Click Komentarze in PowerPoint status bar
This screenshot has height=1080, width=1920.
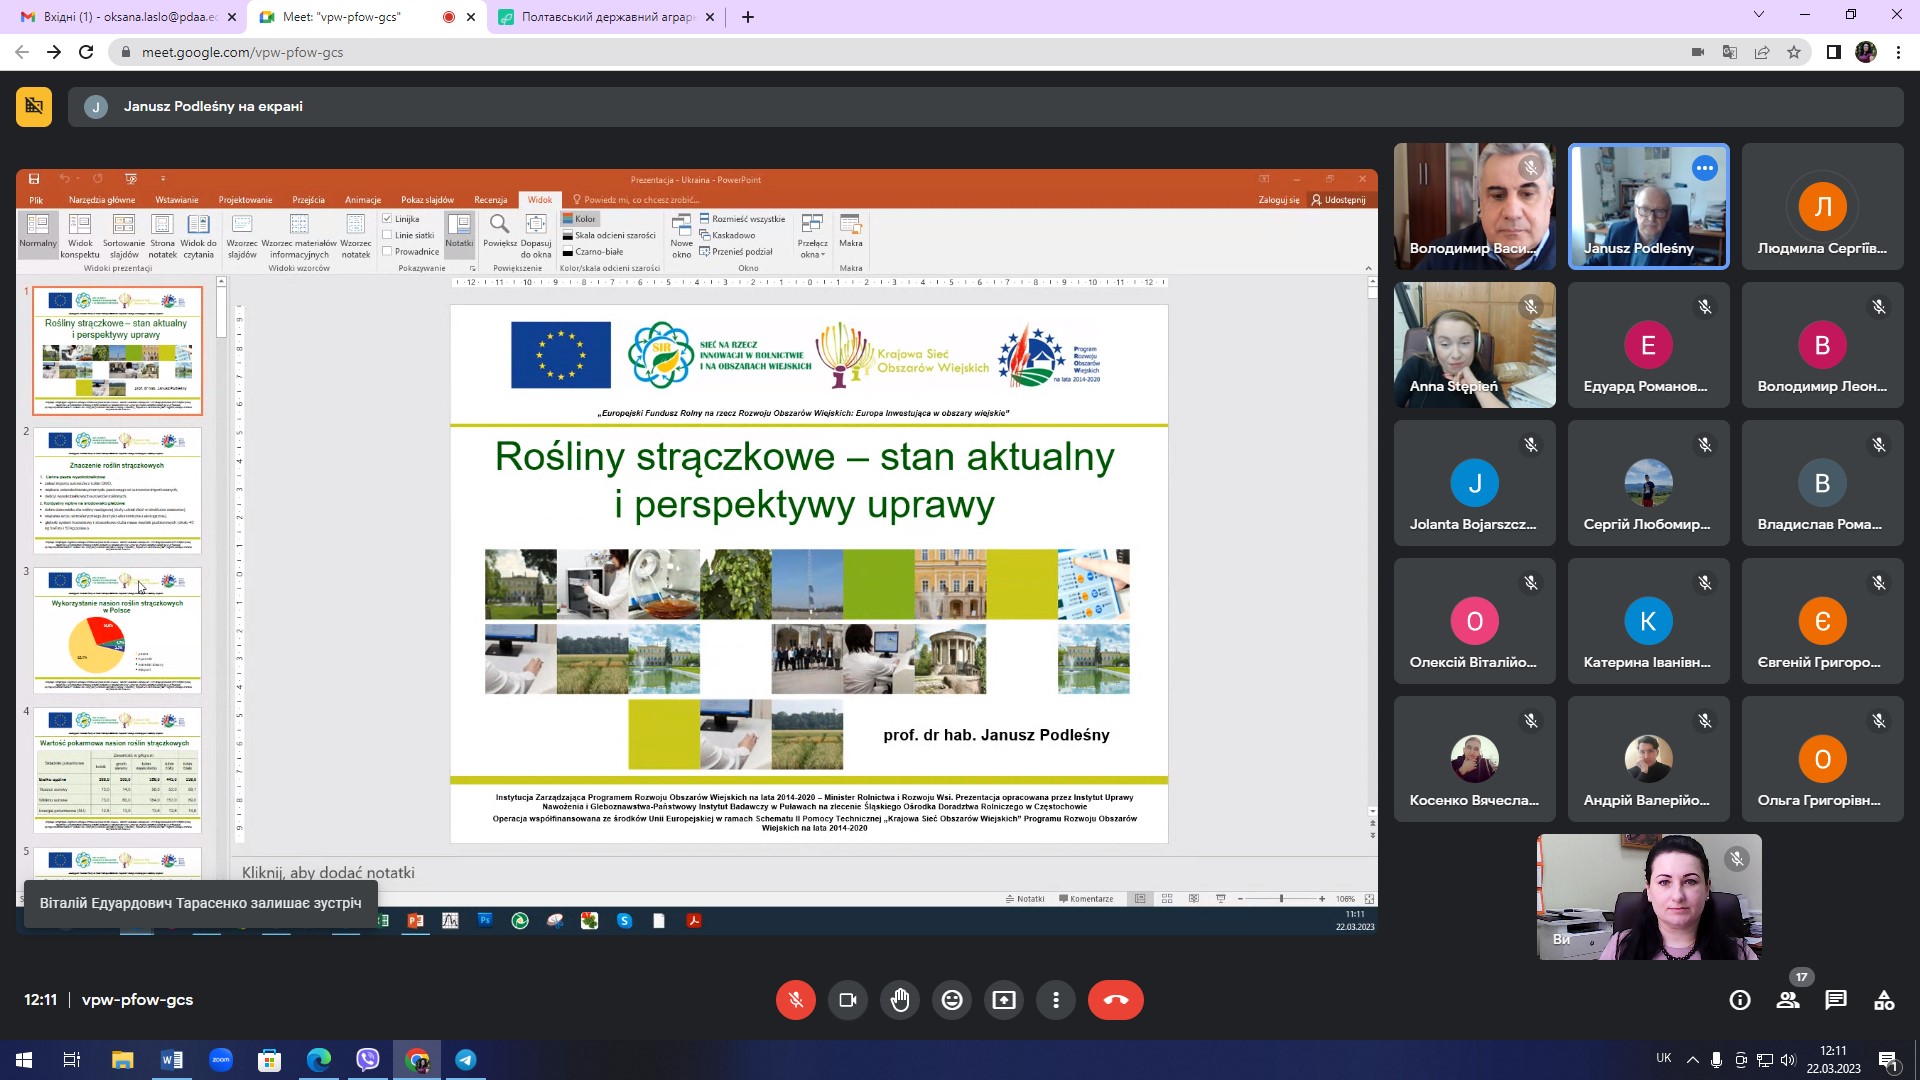tap(1086, 899)
